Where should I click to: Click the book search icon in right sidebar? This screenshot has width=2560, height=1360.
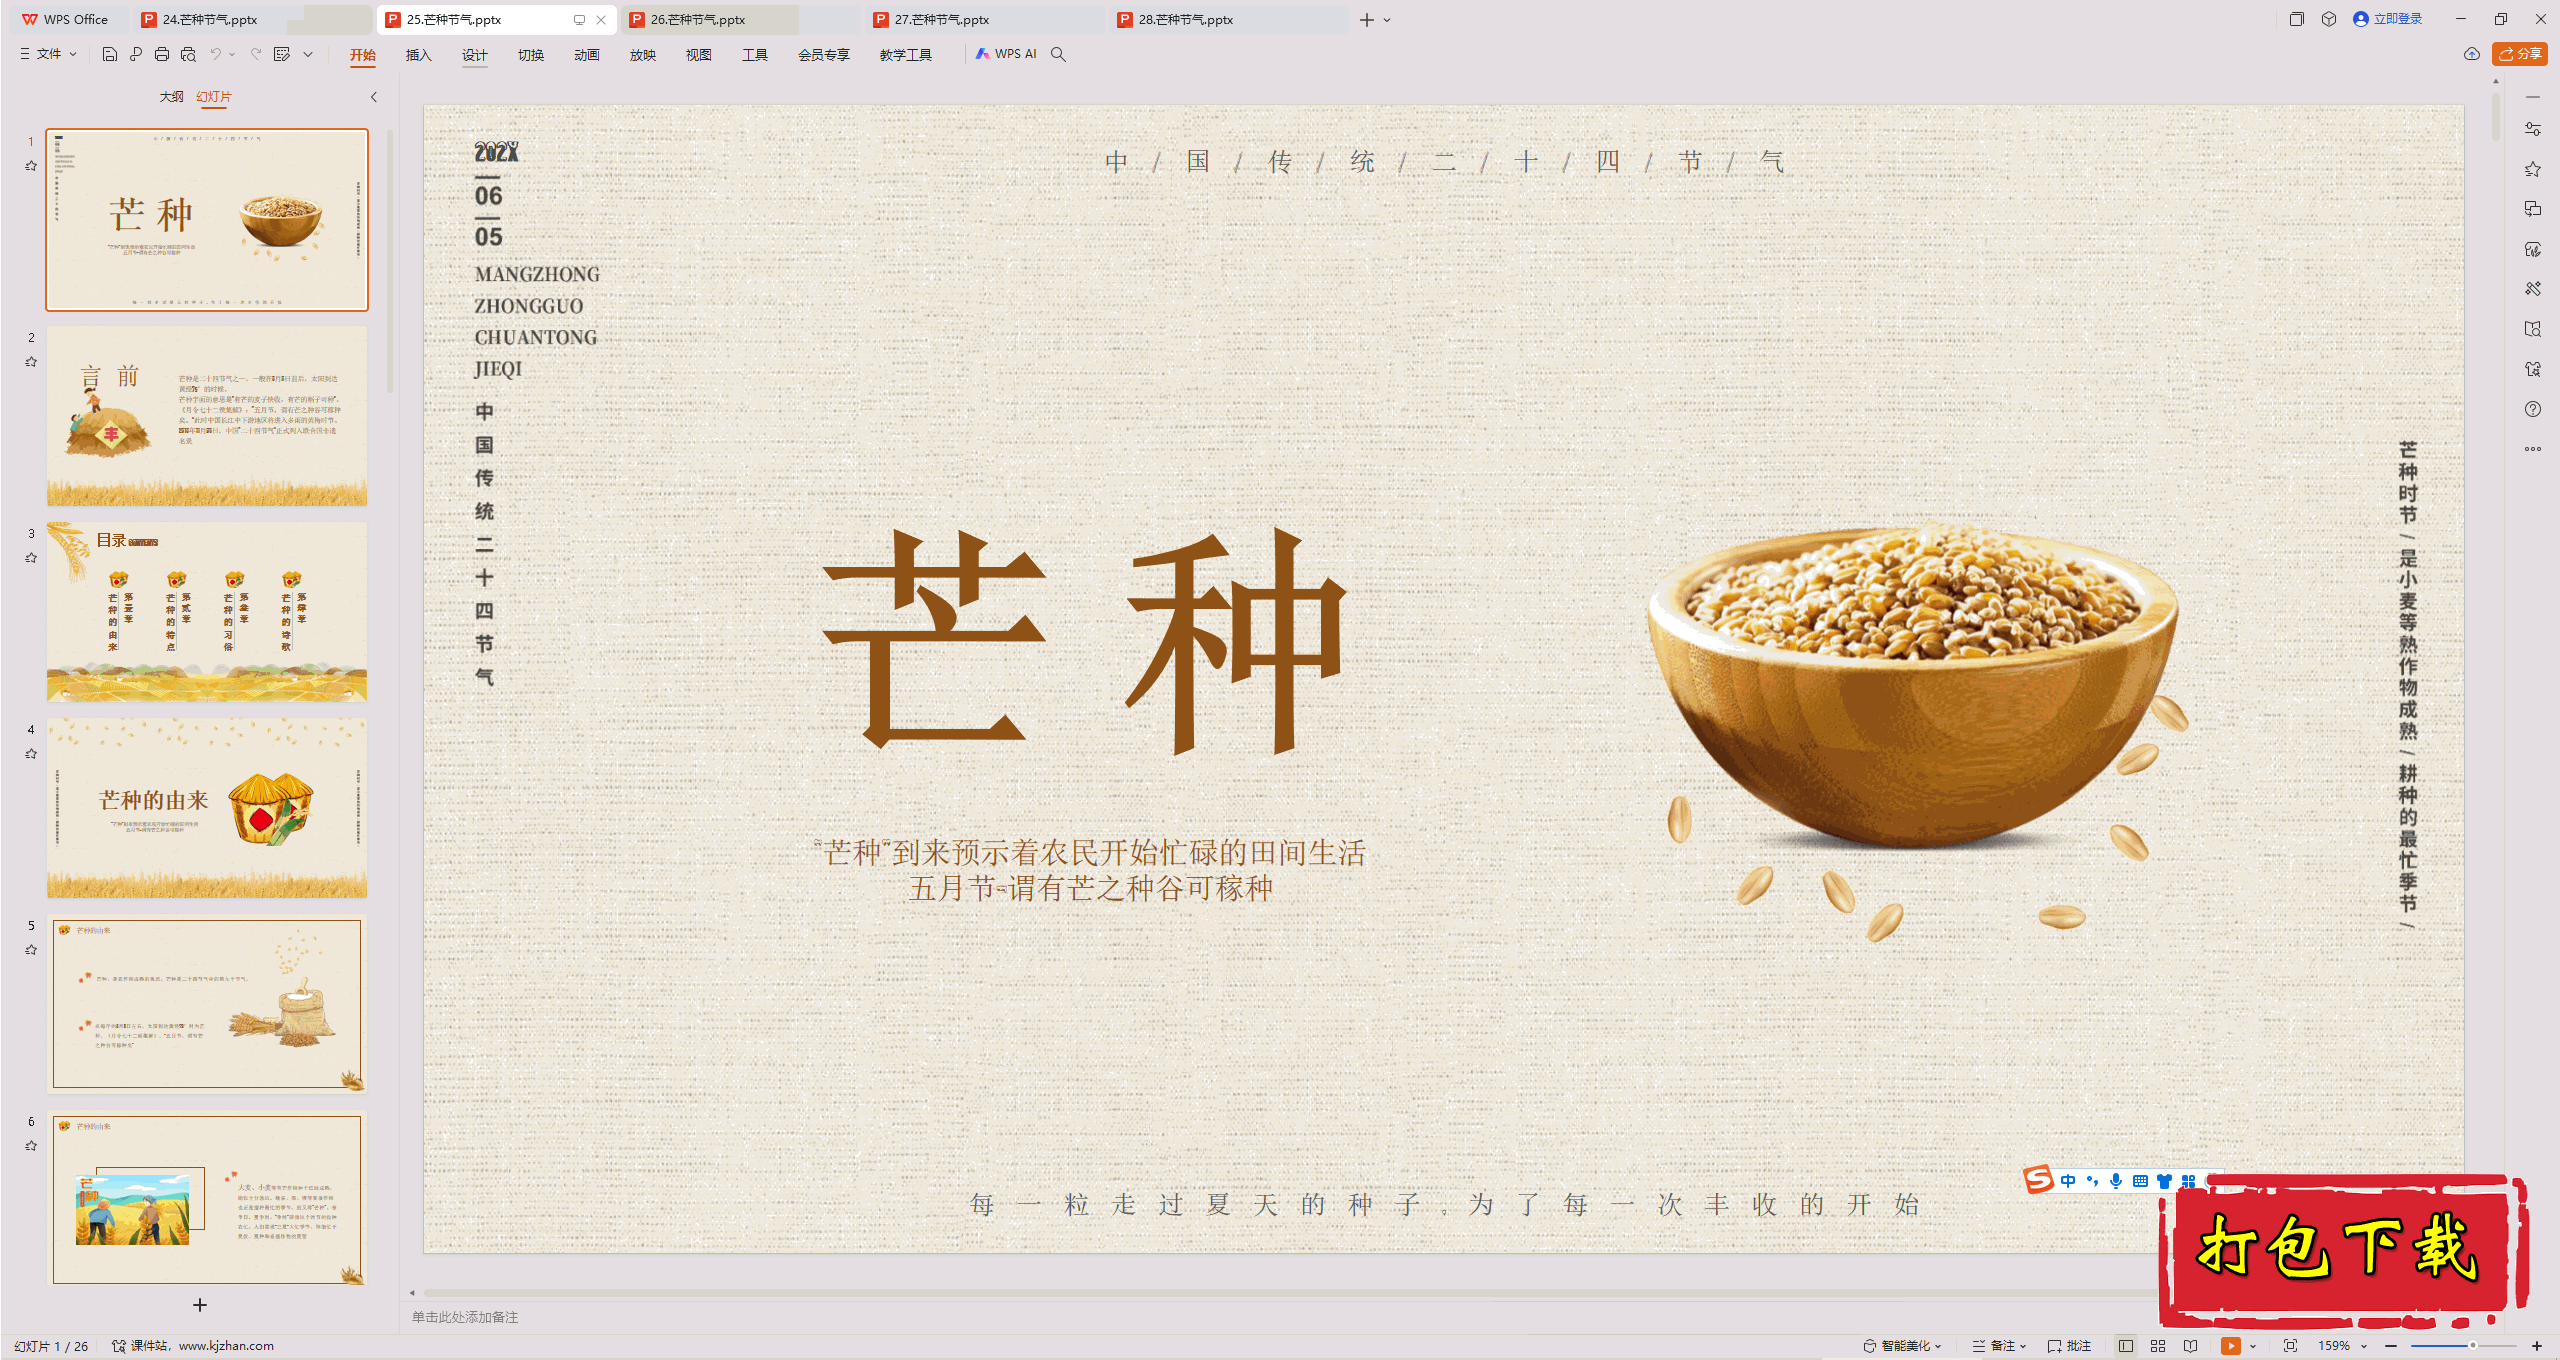pos(2533,329)
